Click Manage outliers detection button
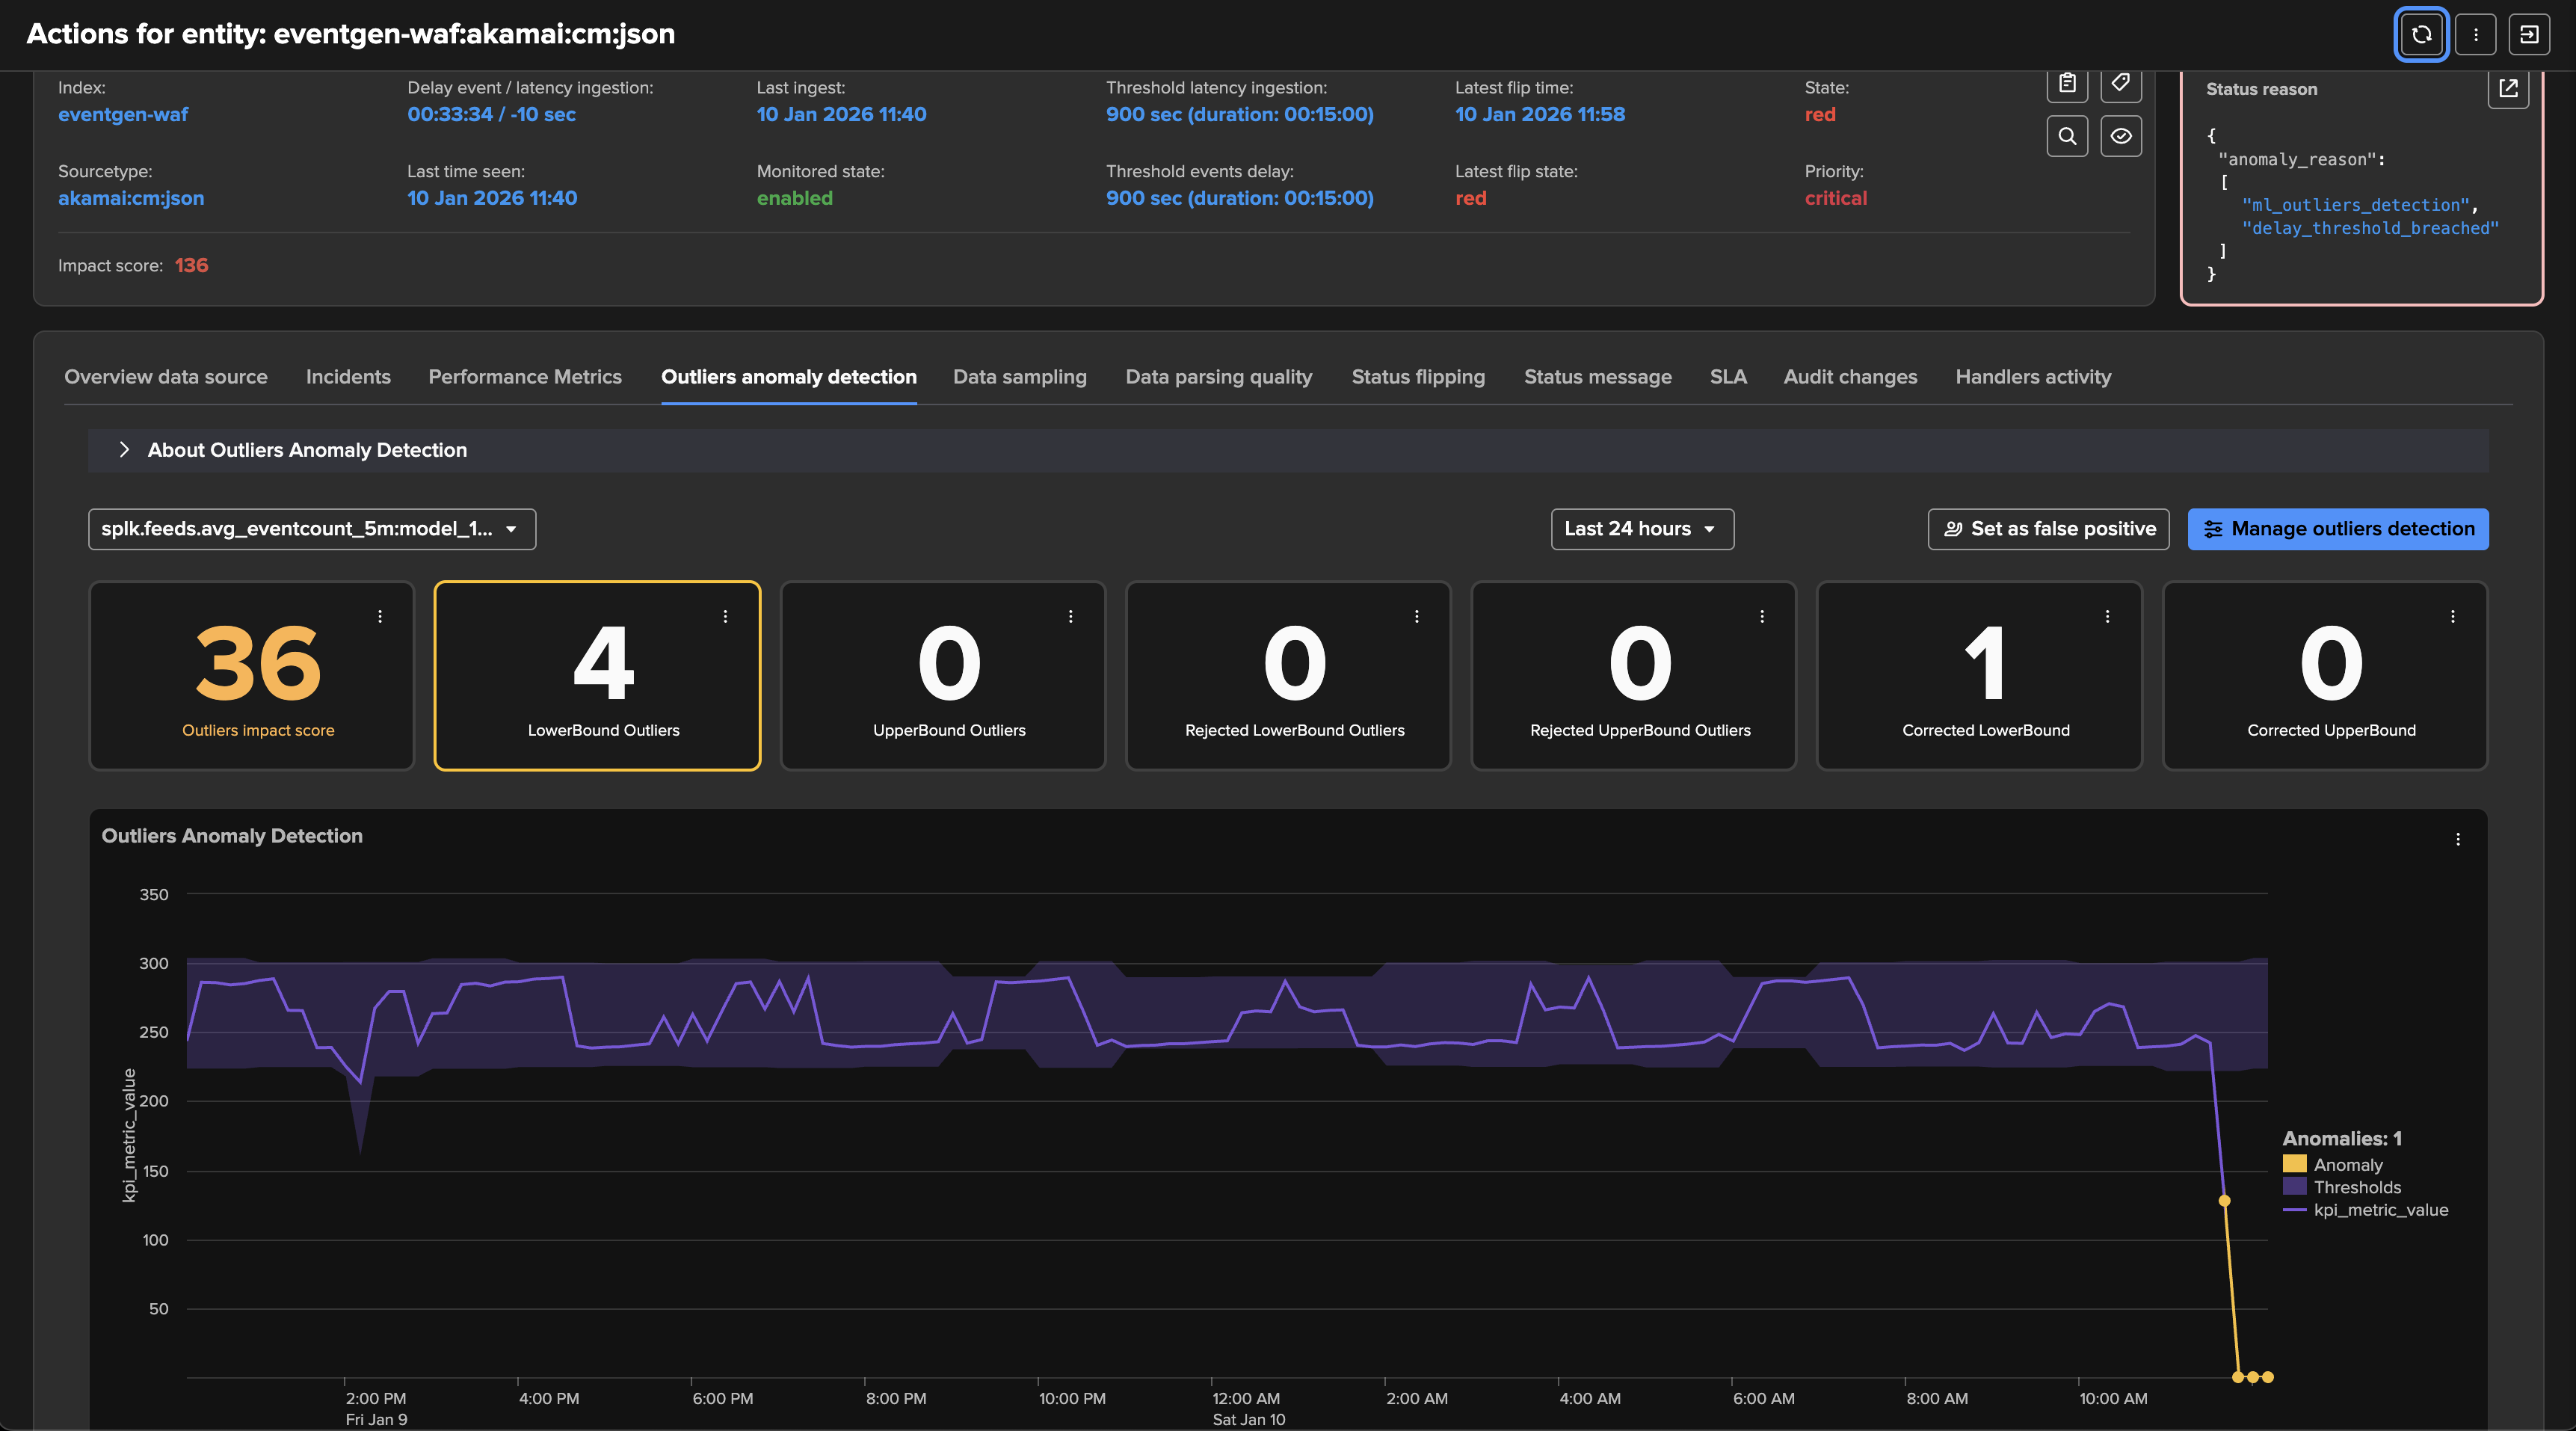The width and height of the screenshot is (2576, 1431). pos(2337,529)
